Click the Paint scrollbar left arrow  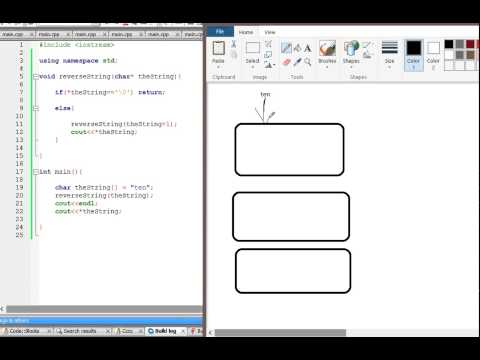coord(210,332)
